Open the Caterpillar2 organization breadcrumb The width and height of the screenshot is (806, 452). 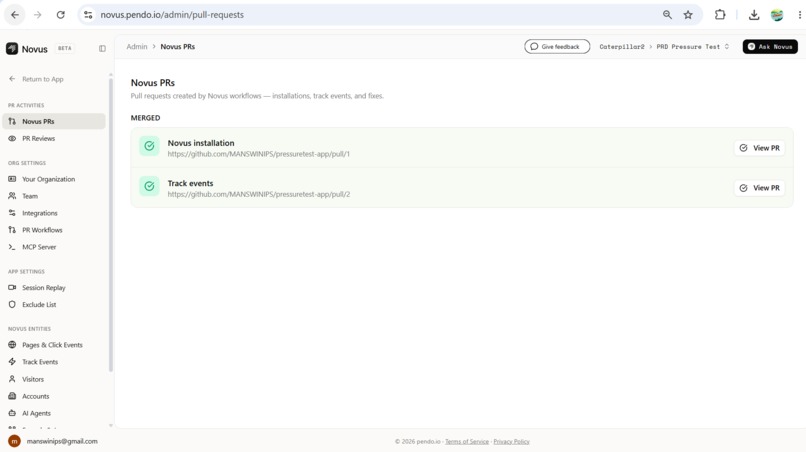pos(621,47)
